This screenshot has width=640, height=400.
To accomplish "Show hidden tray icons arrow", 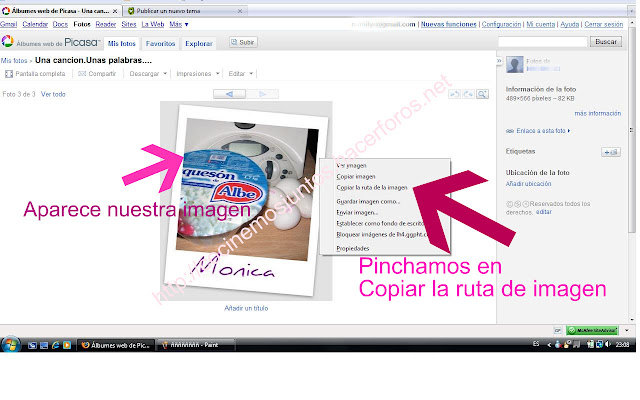I will click(x=549, y=345).
